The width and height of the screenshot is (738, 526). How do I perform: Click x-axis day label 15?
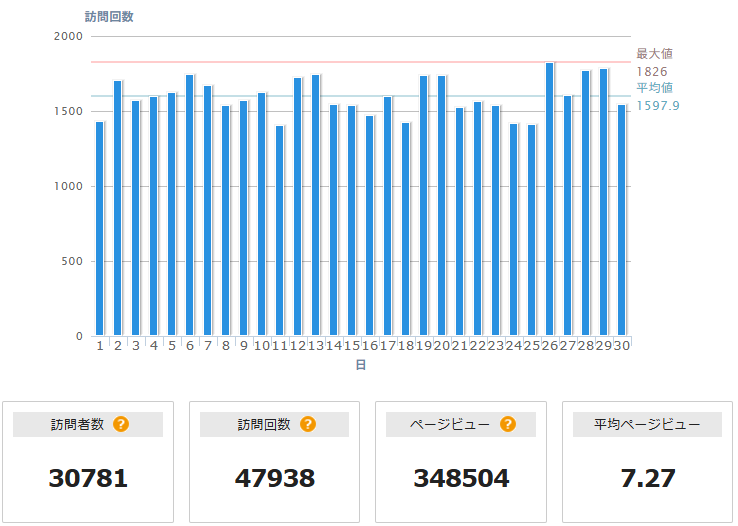(352, 346)
